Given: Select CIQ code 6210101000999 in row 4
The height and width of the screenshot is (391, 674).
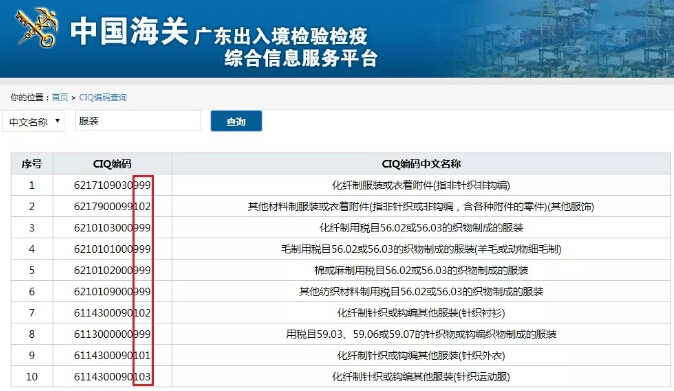Looking at the screenshot, I should click(112, 249).
